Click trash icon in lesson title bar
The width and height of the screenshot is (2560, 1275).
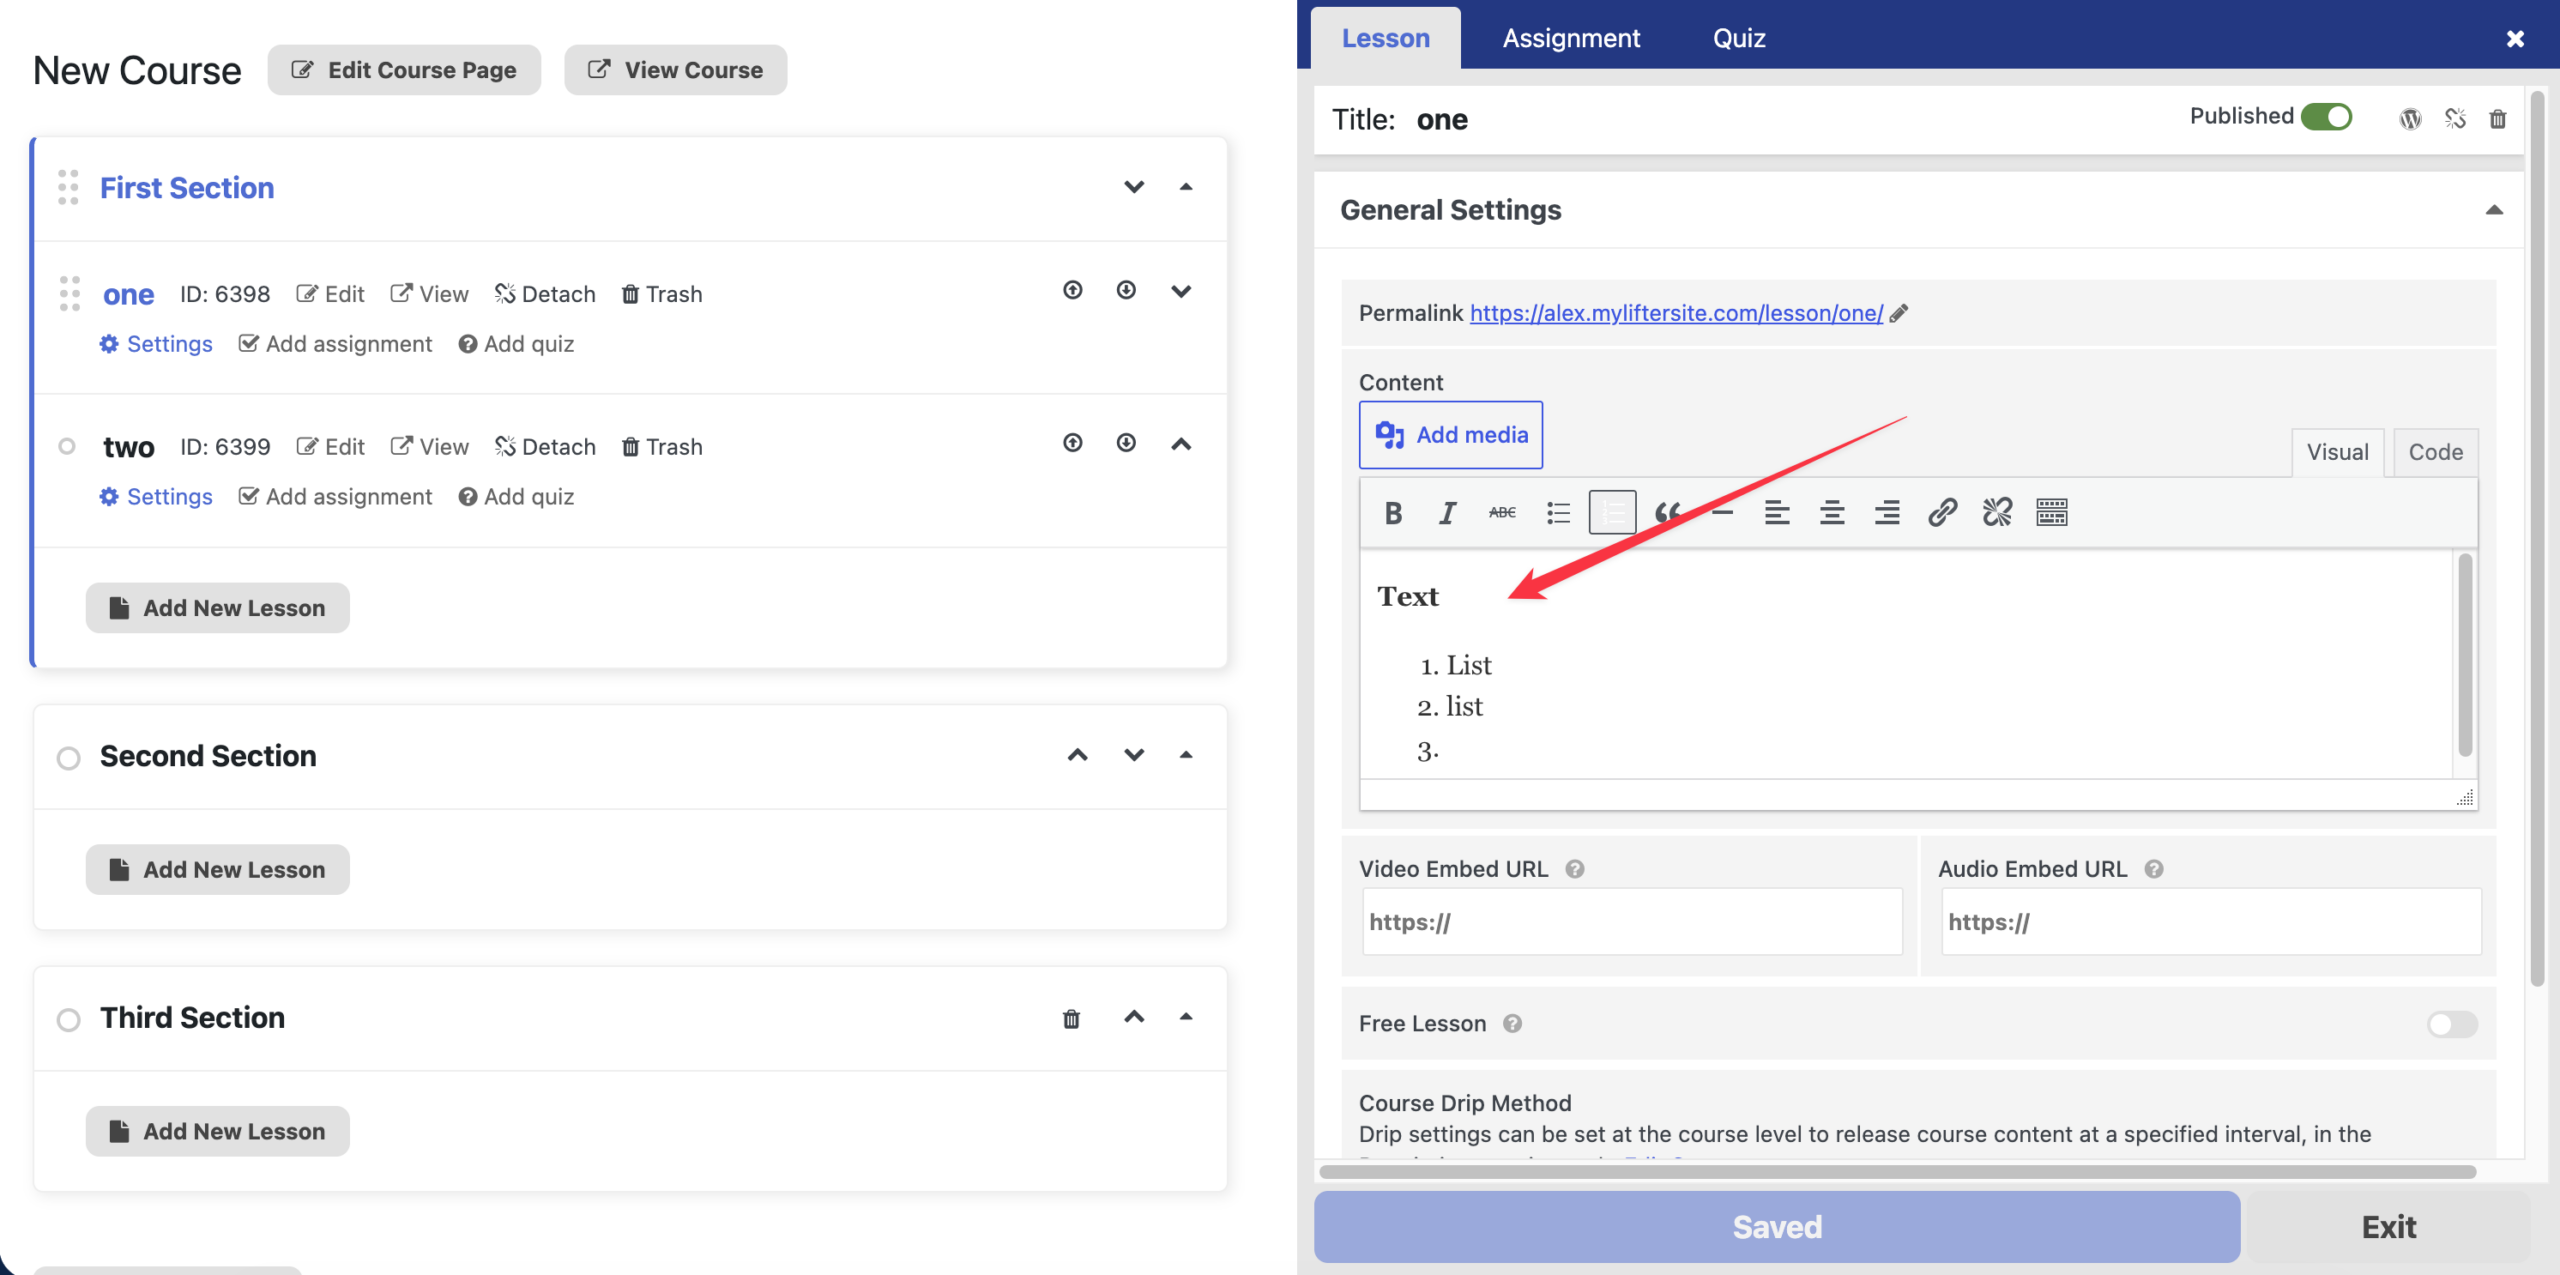coord(2498,119)
